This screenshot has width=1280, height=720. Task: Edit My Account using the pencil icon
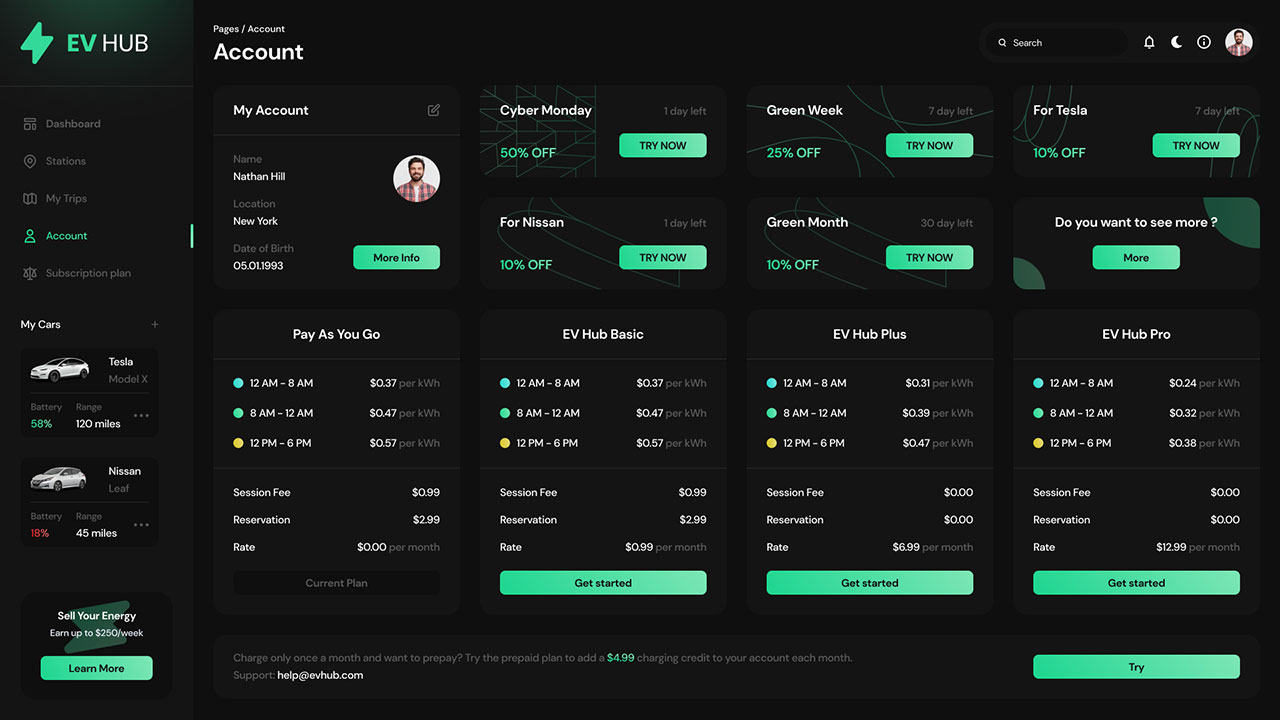[433, 110]
